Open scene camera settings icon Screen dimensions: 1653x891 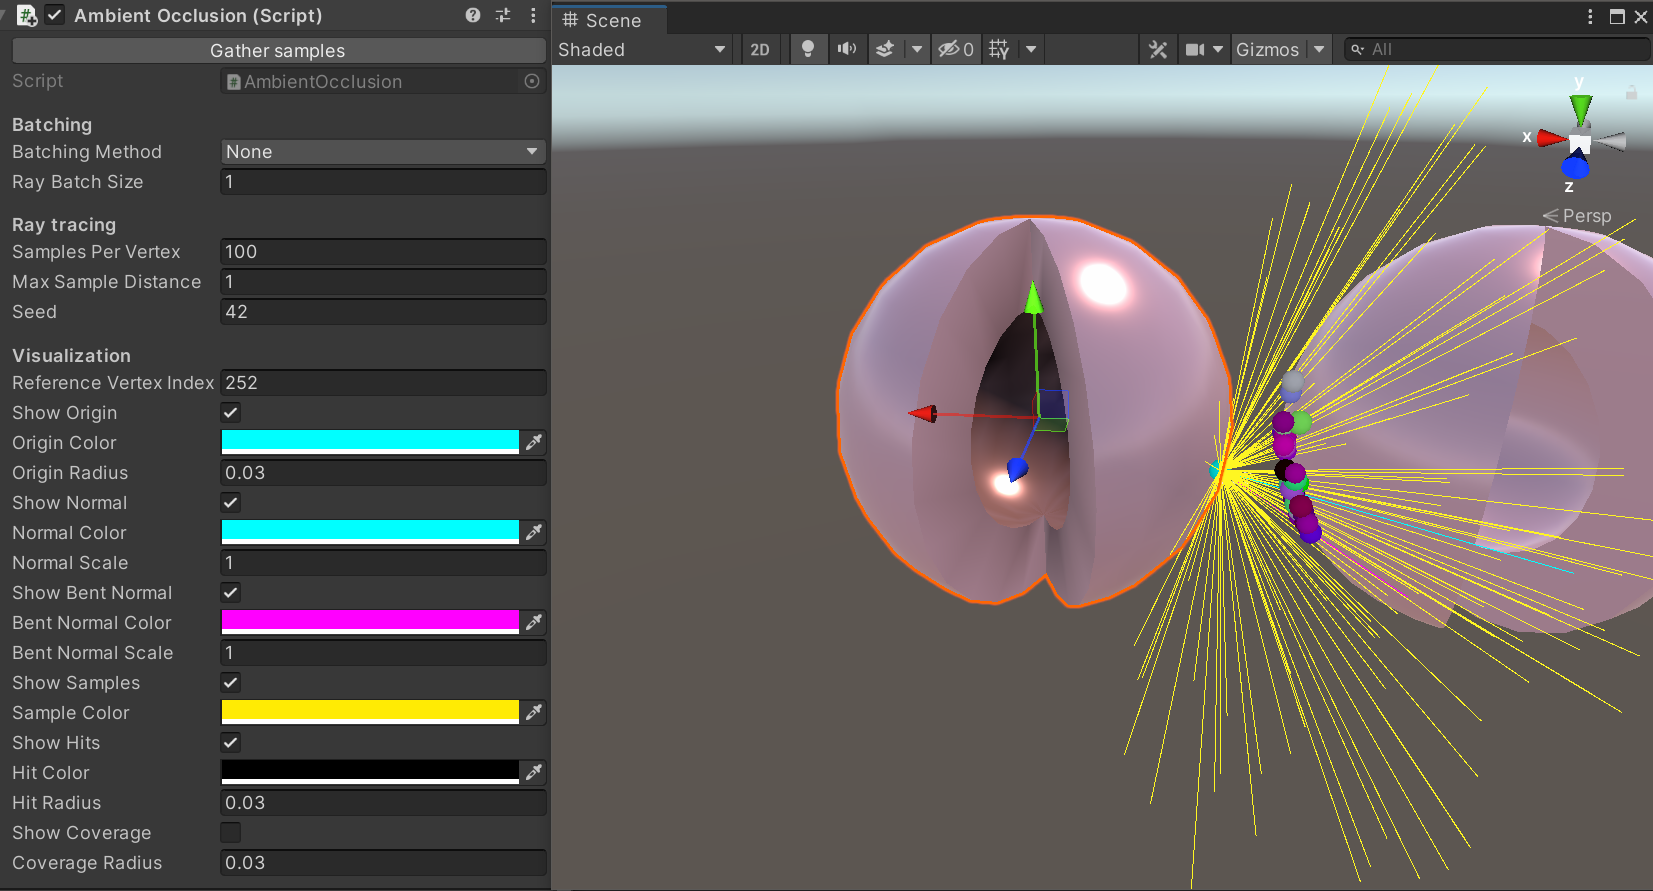[1195, 49]
